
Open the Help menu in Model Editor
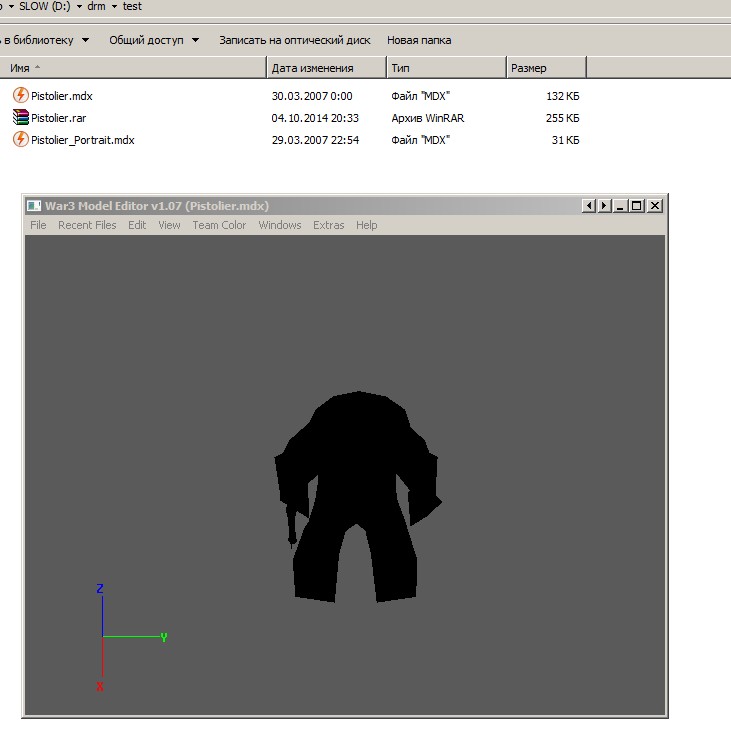point(367,225)
